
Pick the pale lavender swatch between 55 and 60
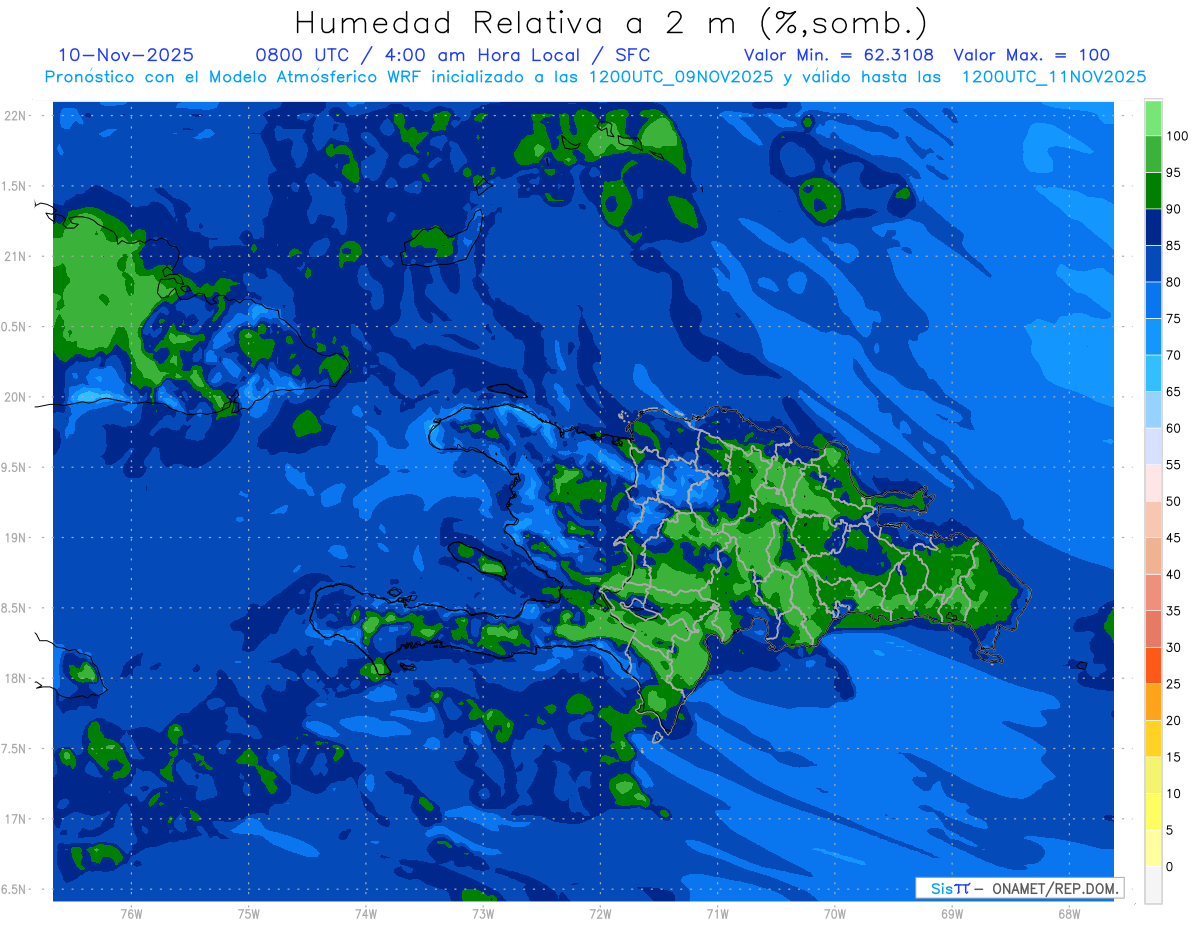pos(1153,446)
